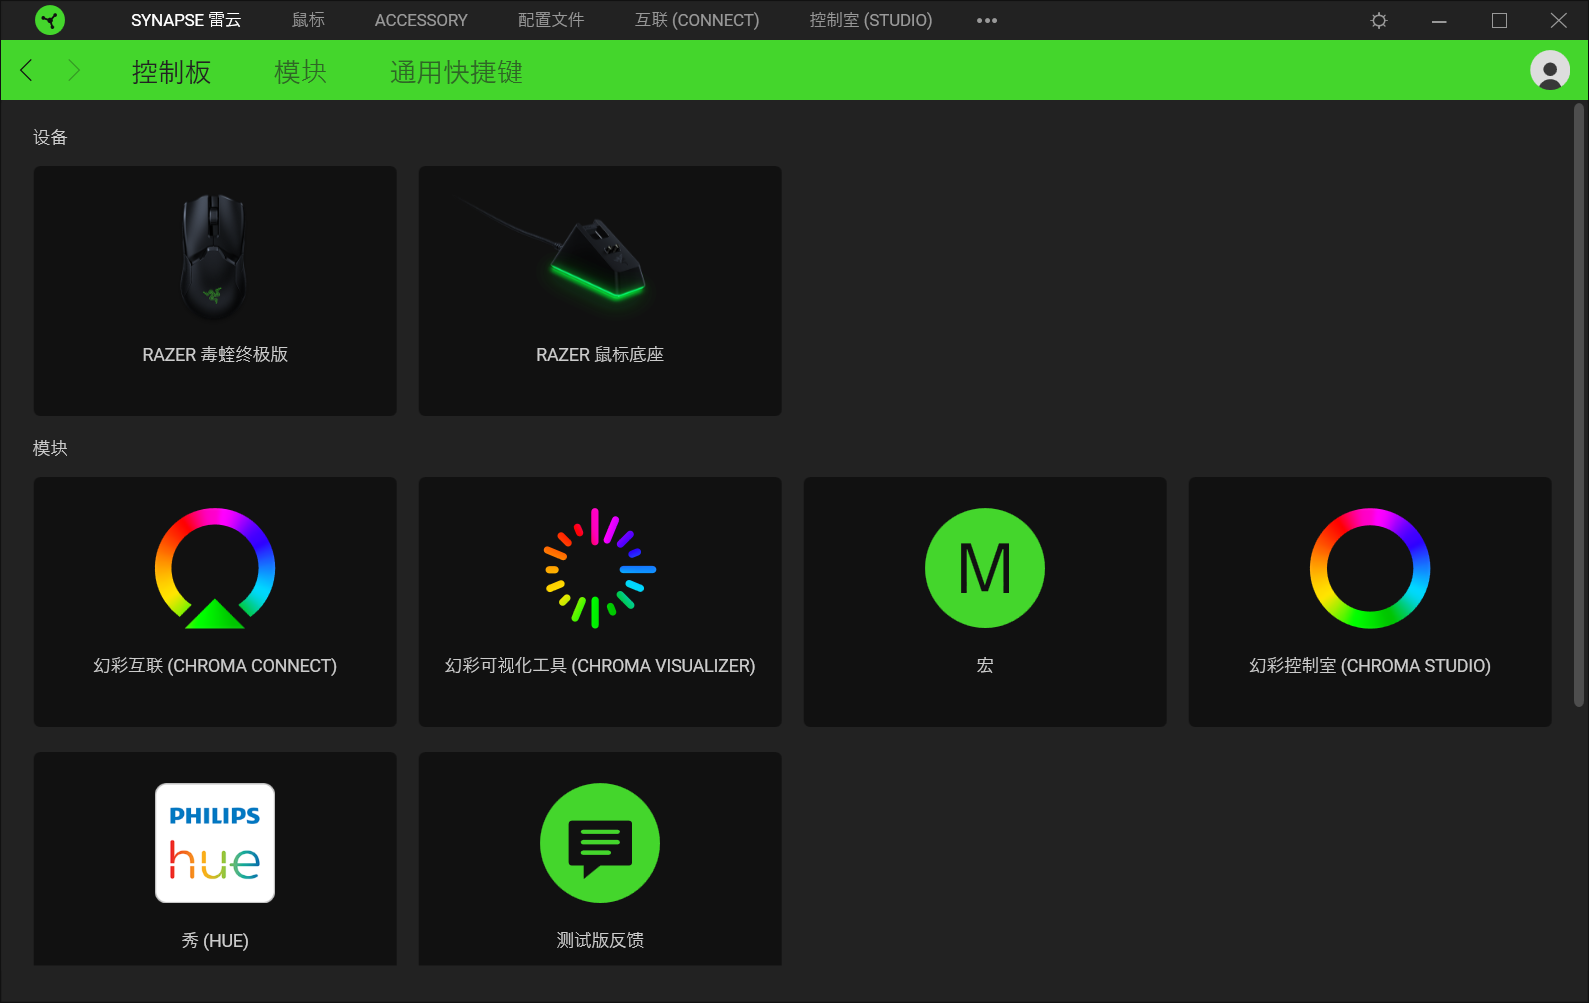Open the green M macro icon
Viewport: 1589px width, 1003px height.
(985, 568)
